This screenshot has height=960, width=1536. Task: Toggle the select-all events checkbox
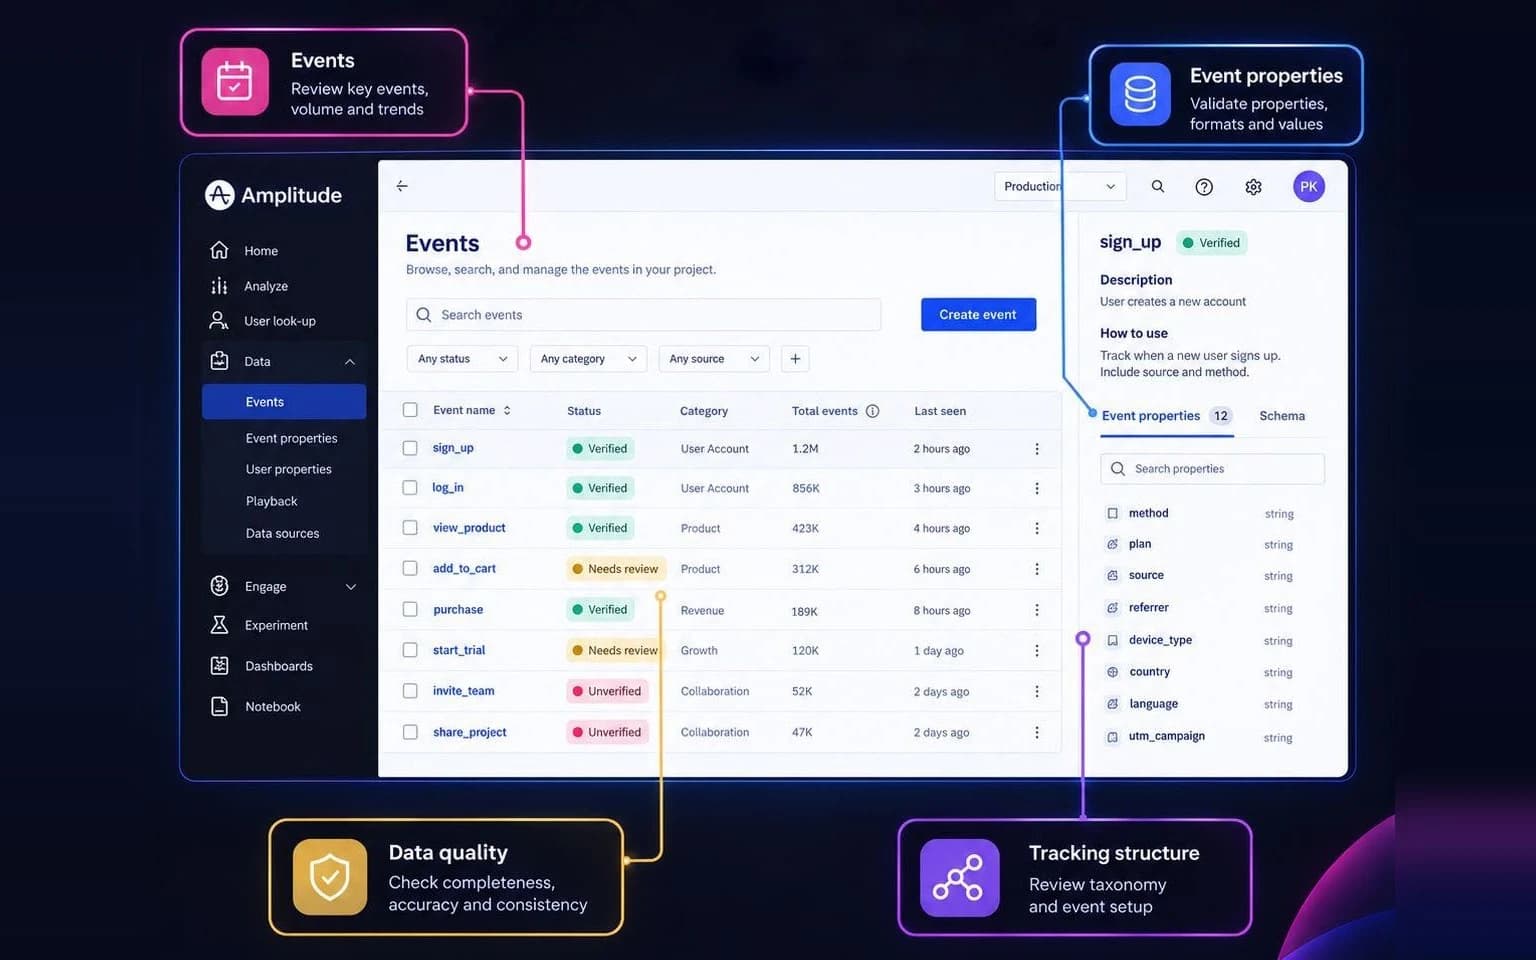pos(410,410)
